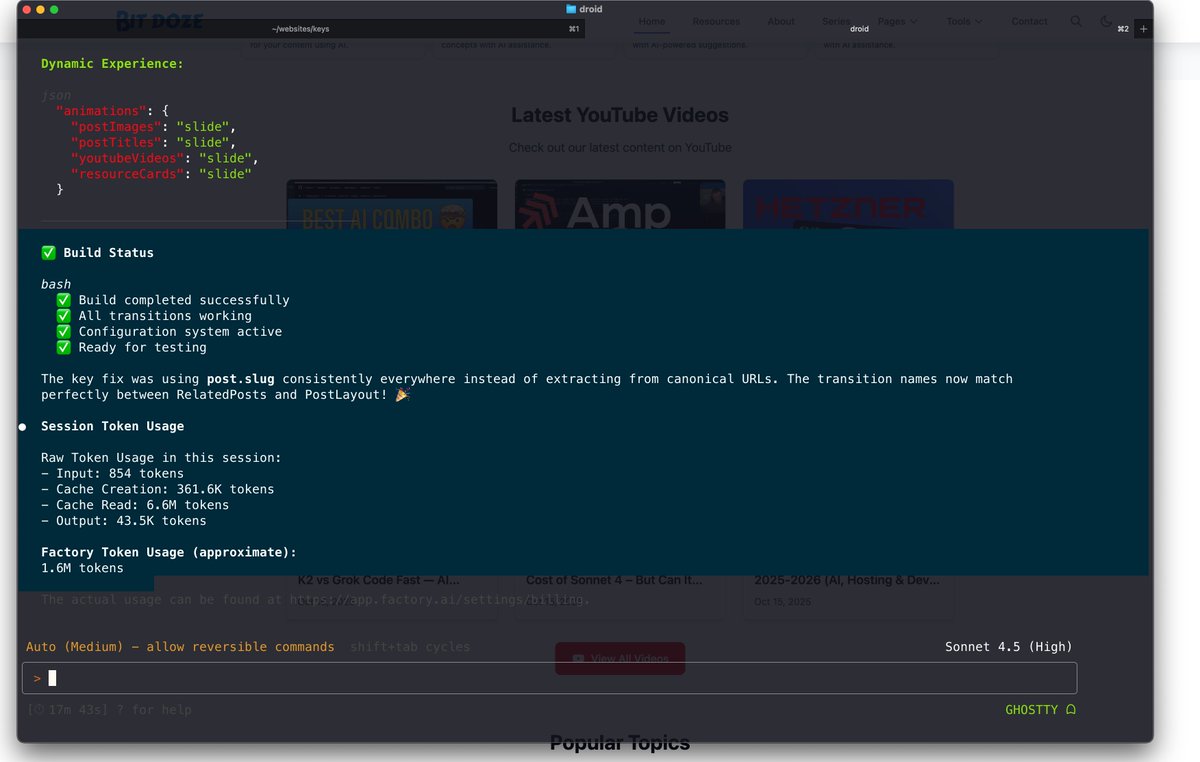Click the check beside All transitions working
The width and height of the screenshot is (1200, 762).
64,316
